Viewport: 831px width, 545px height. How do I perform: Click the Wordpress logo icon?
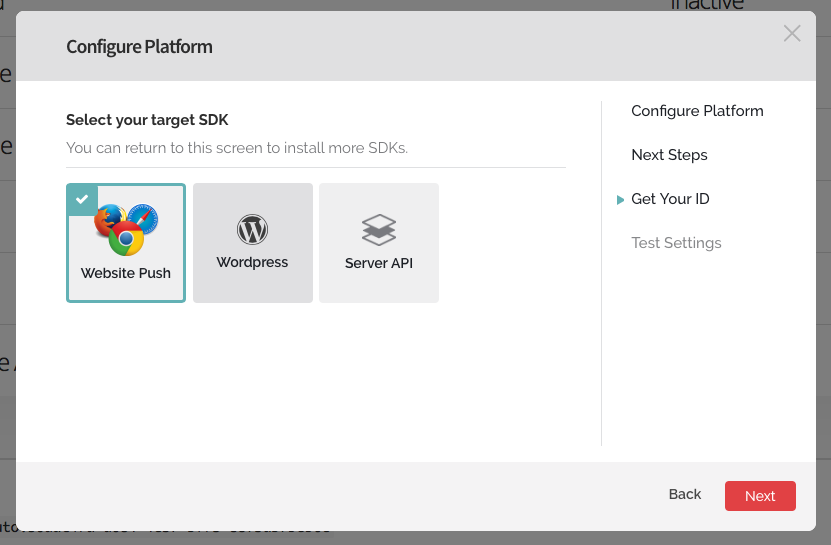click(x=252, y=229)
